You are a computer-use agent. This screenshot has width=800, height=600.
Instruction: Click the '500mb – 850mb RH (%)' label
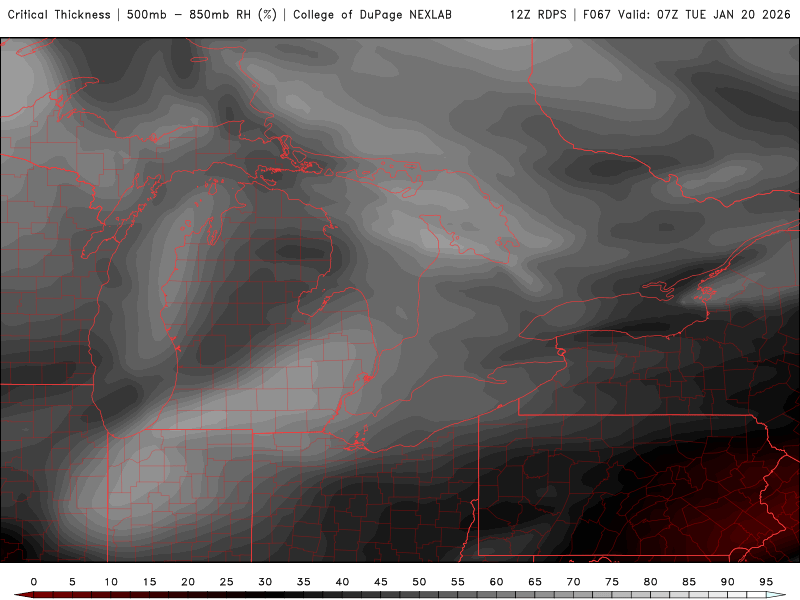[x=202, y=15]
